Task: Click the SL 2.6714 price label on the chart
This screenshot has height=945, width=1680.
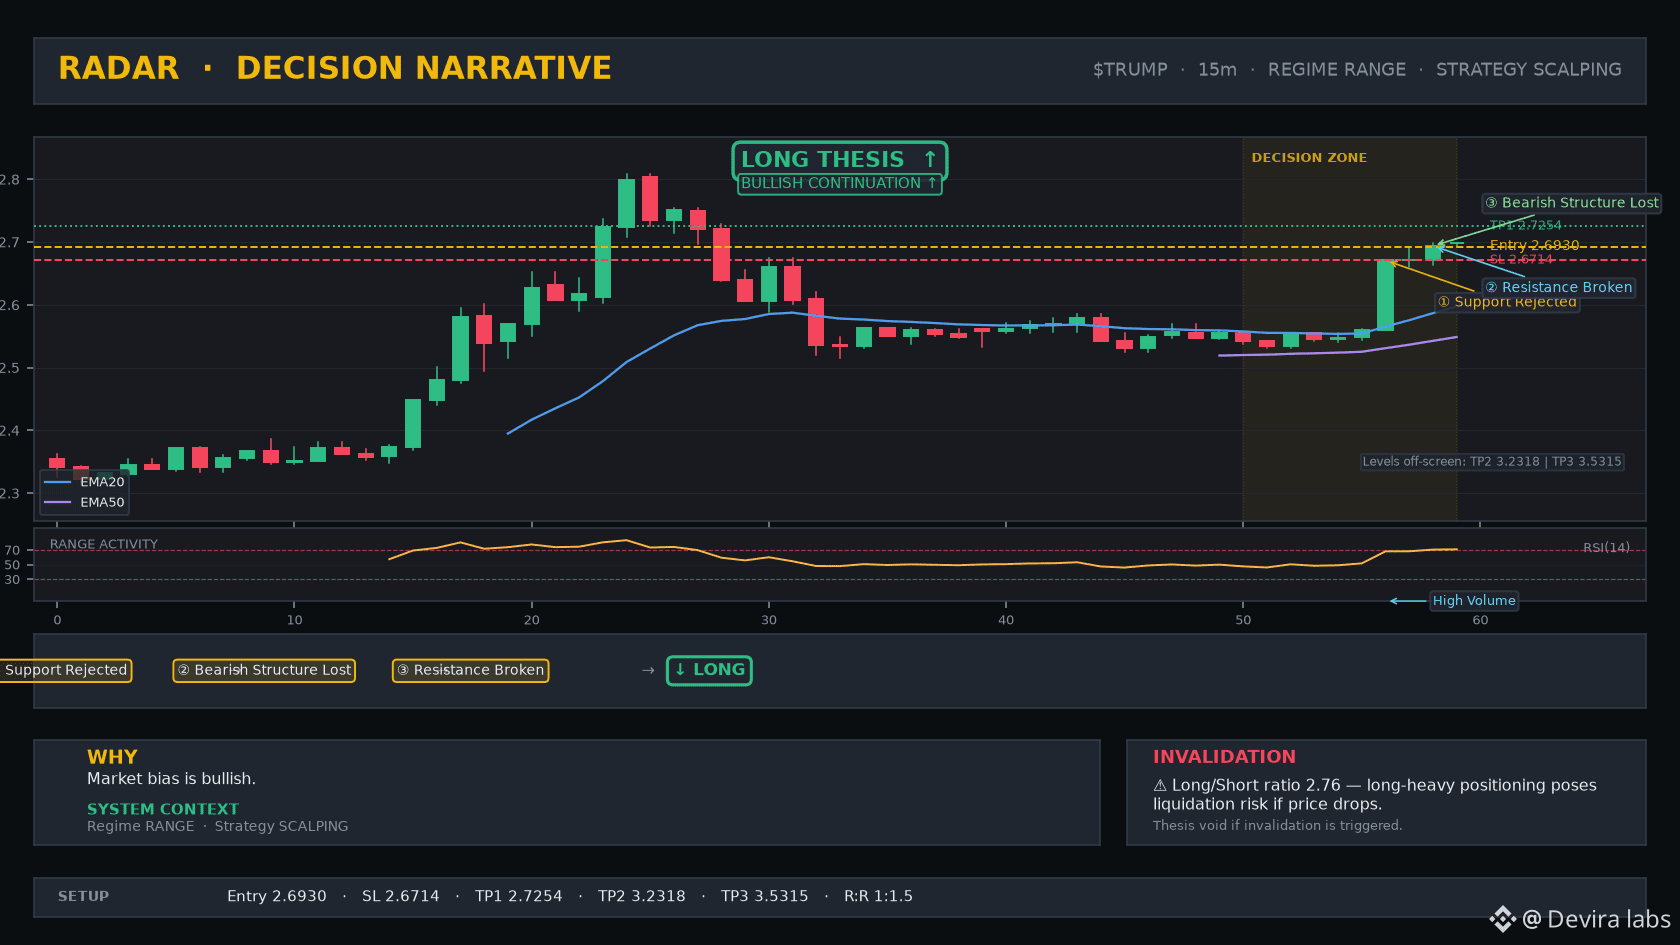Action: pyautogui.click(x=1521, y=259)
